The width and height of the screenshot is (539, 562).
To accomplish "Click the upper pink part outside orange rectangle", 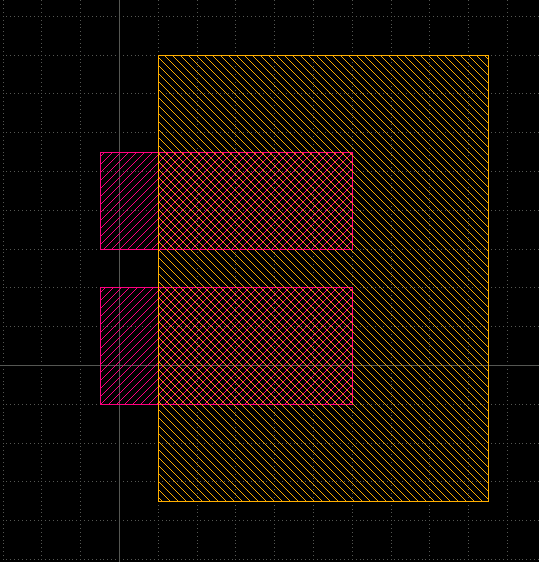I will click(129, 201).
